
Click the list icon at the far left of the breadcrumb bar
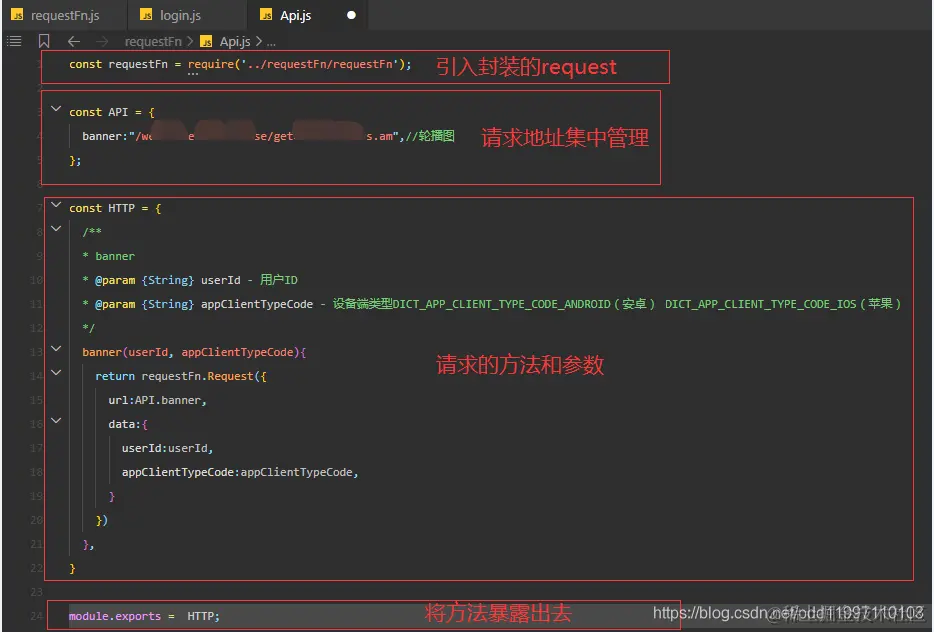click(x=13, y=41)
